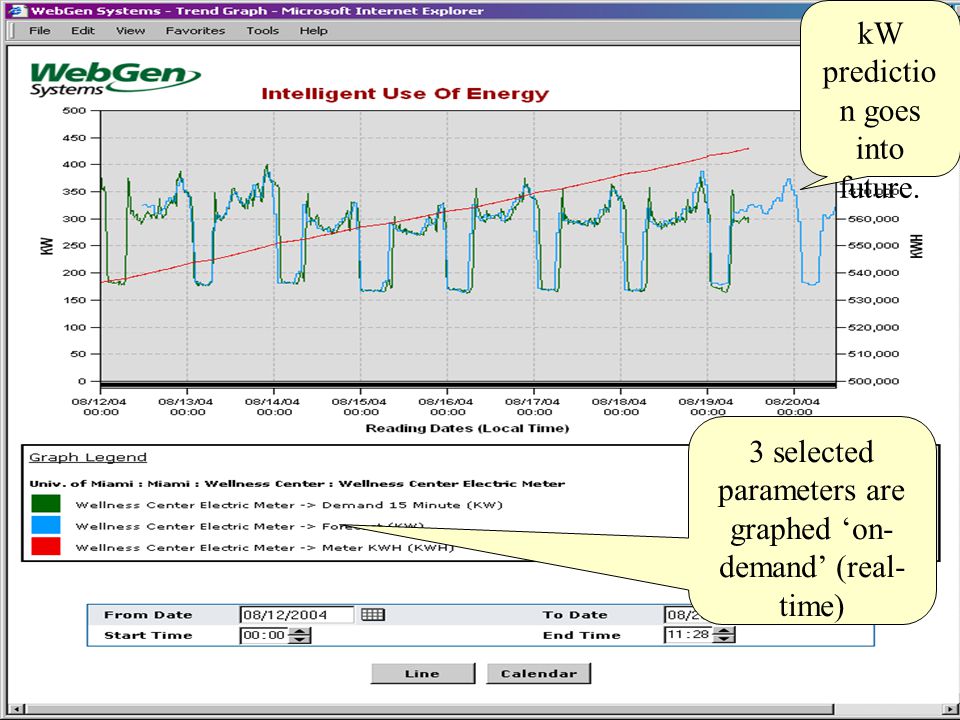Click the Calendar button

[x=539, y=673]
